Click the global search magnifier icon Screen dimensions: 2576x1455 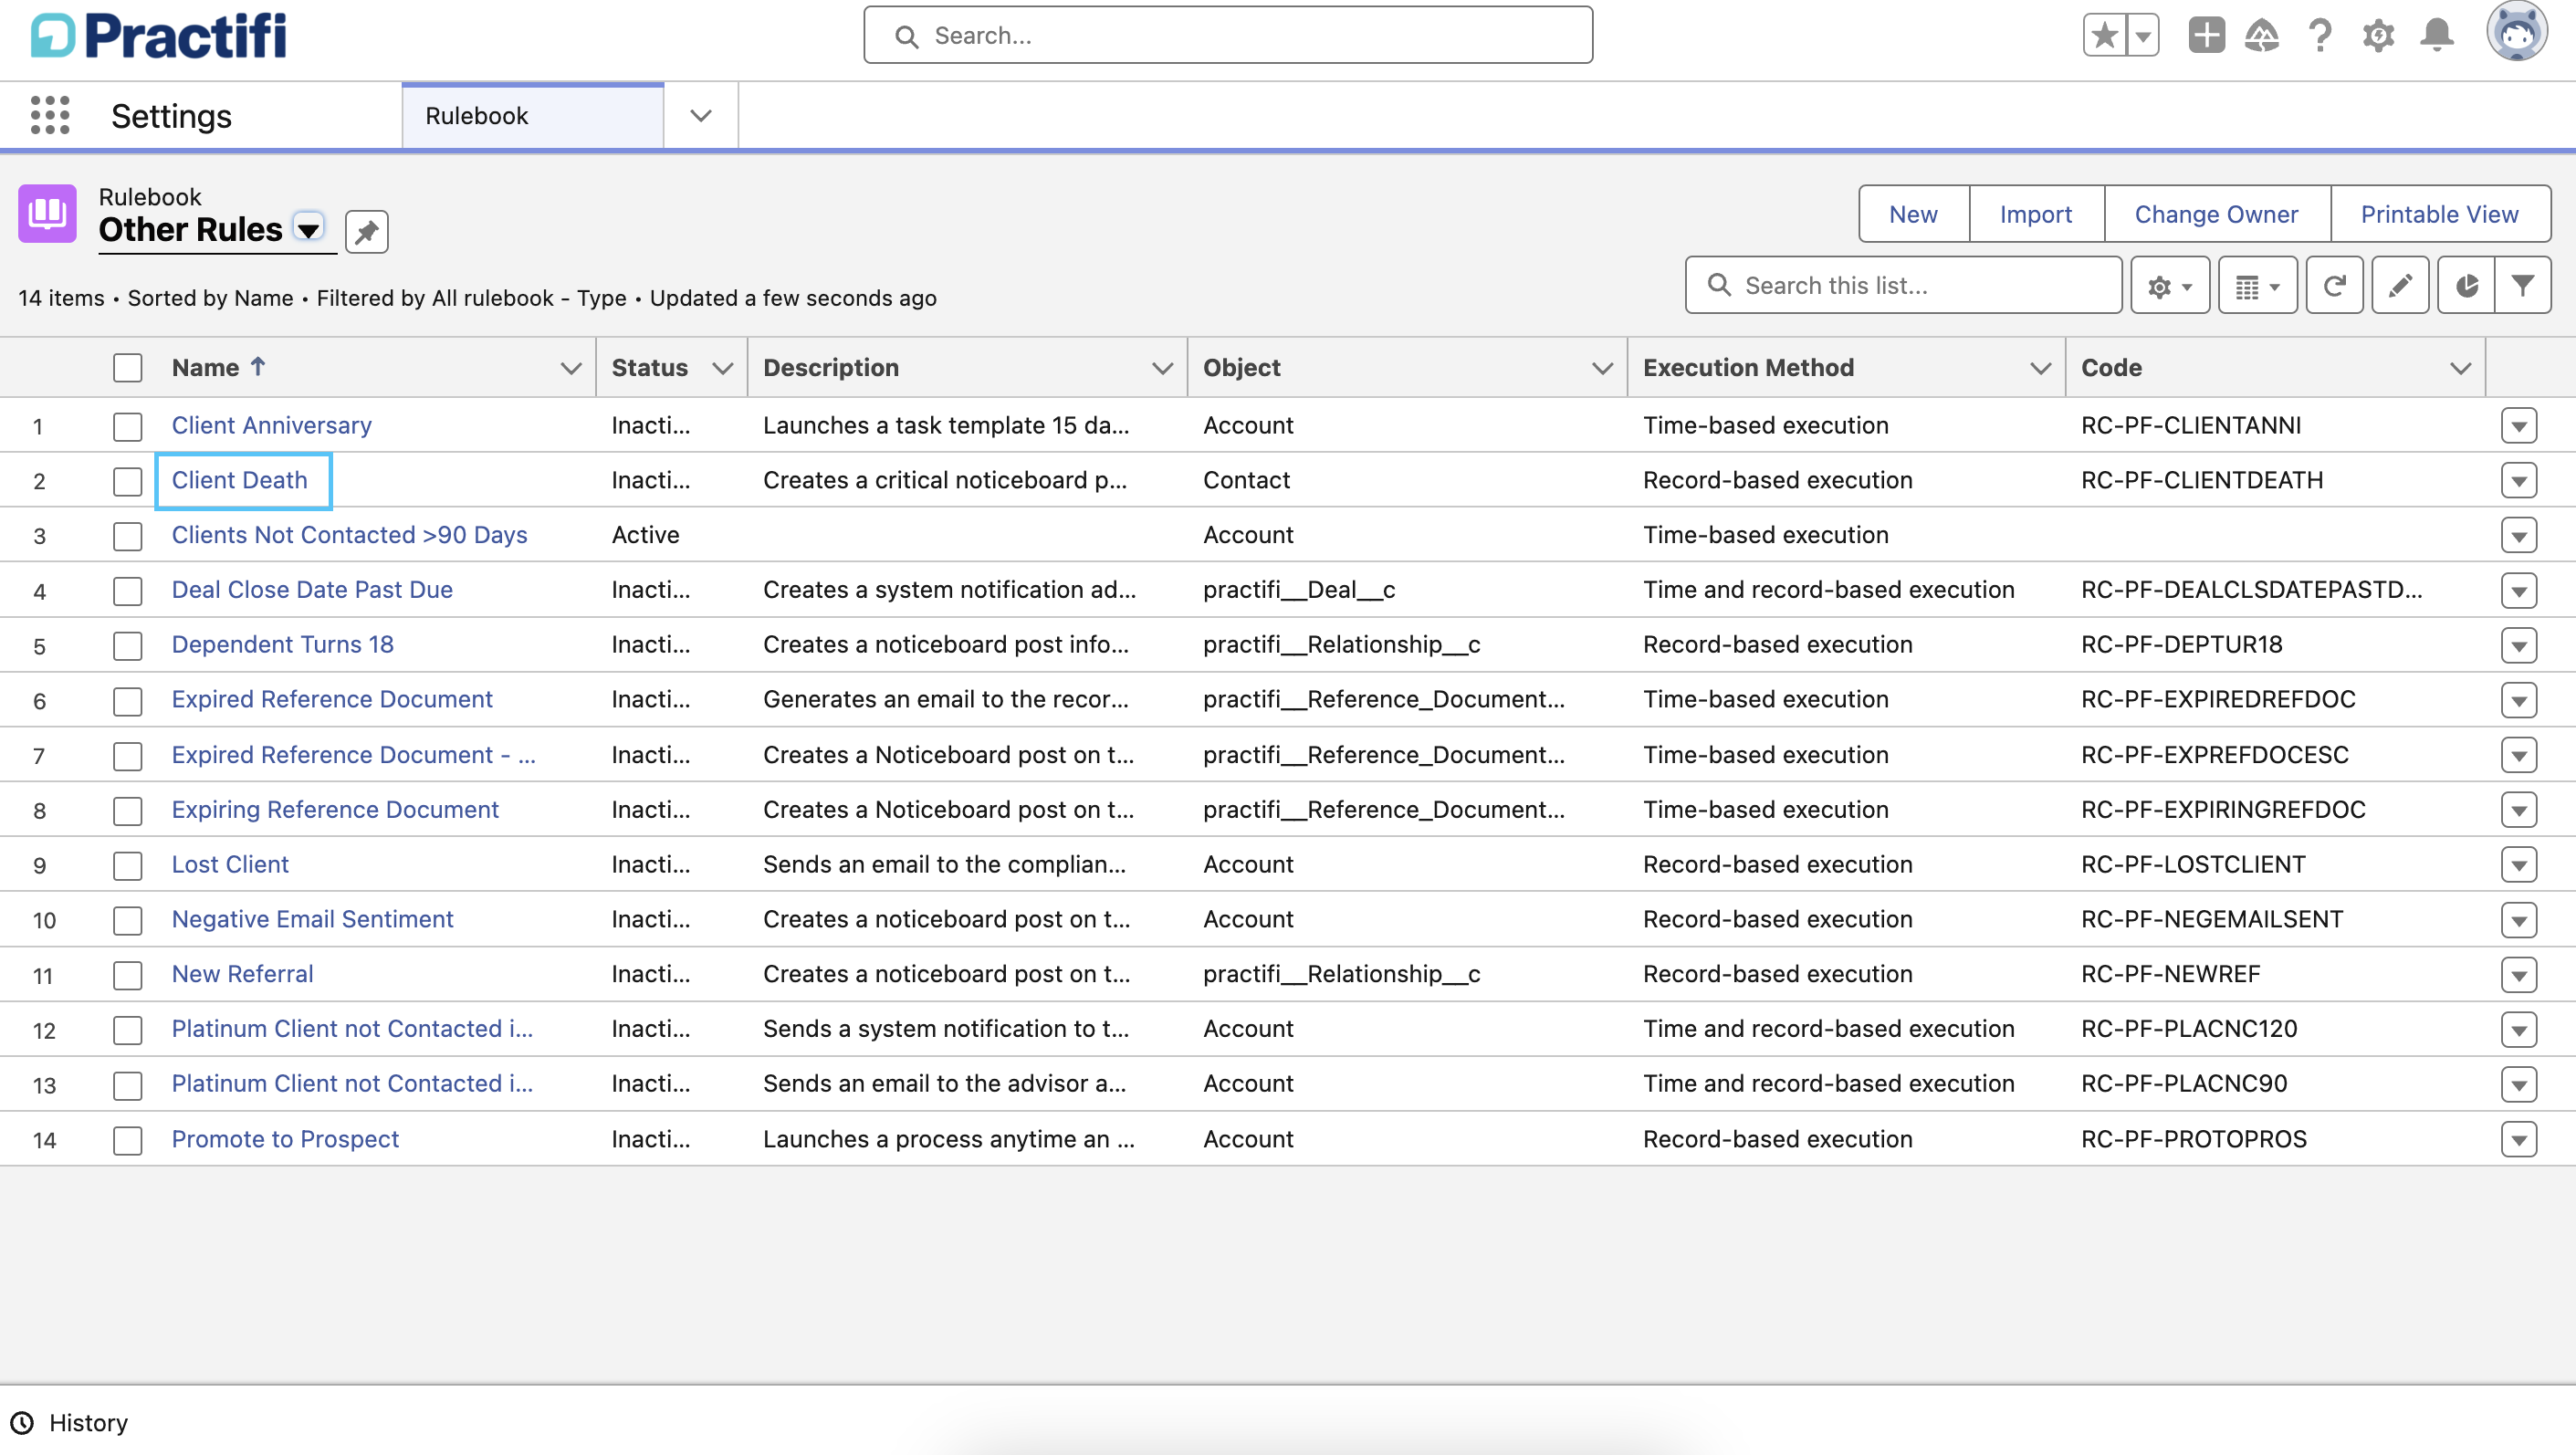(906, 36)
